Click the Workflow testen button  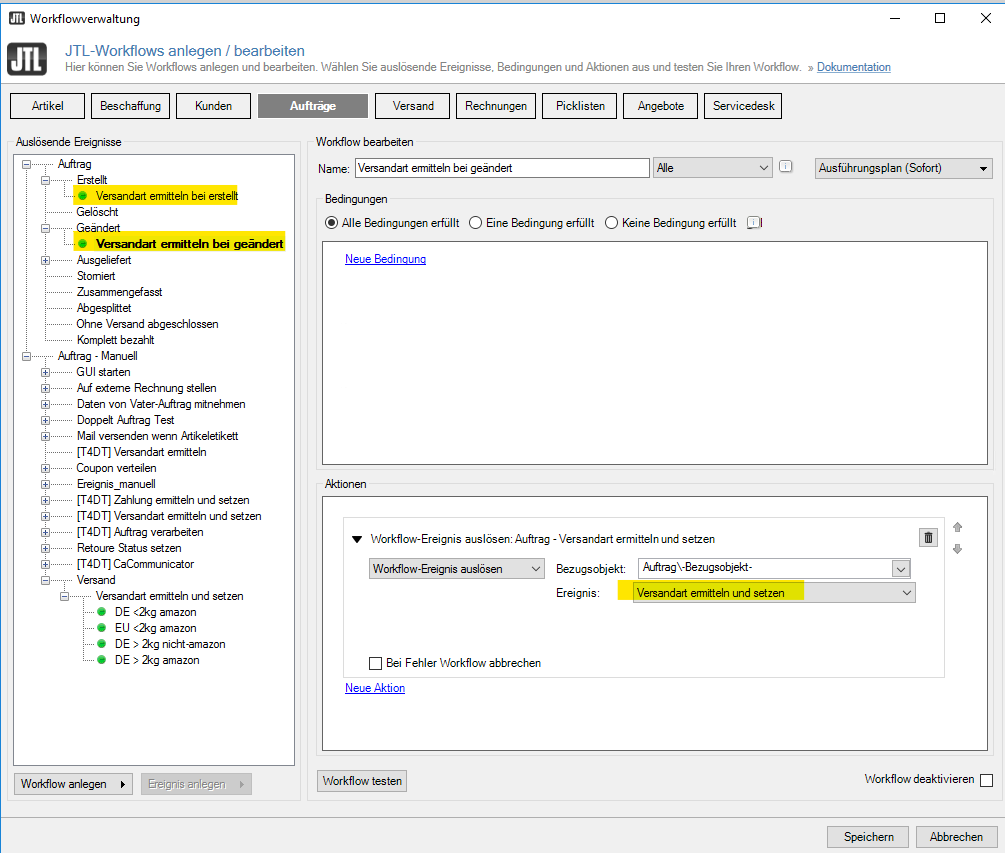[x=362, y=781]
